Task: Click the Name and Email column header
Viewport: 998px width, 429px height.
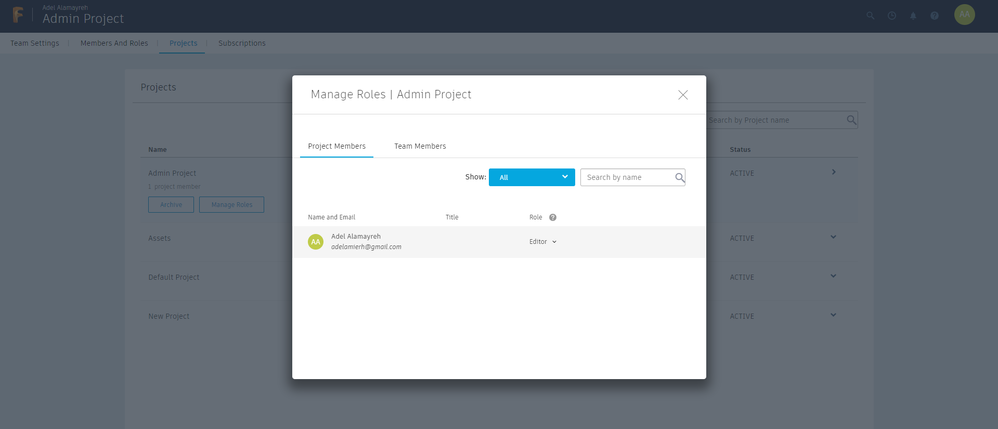Action: coord(332,217)
